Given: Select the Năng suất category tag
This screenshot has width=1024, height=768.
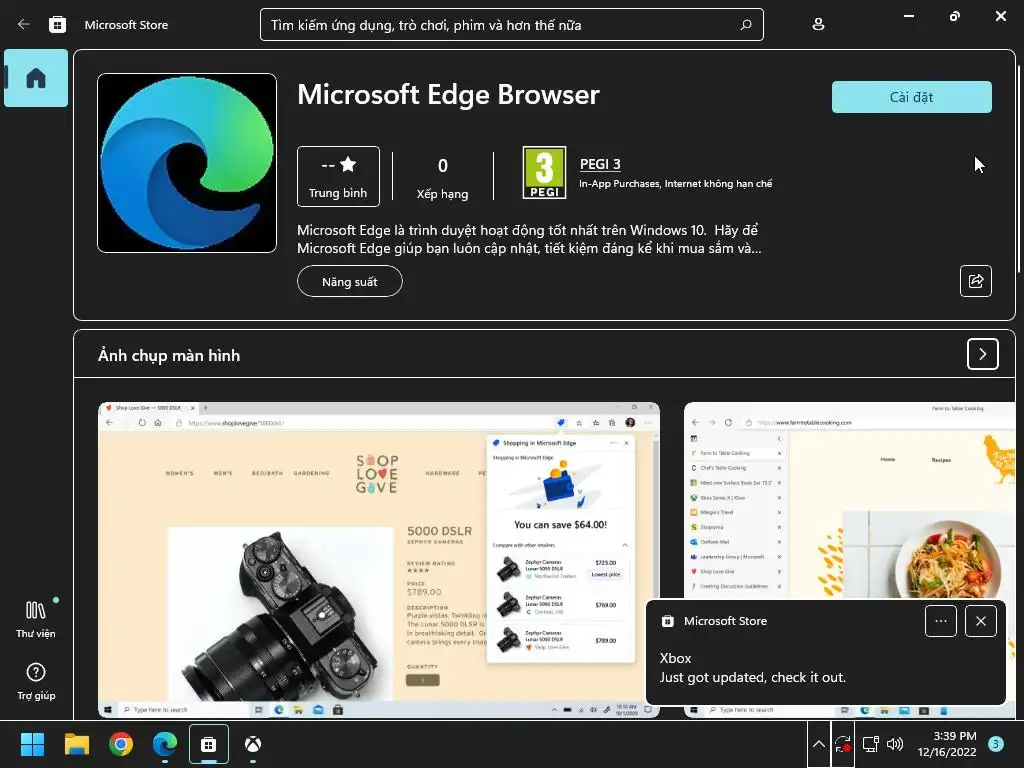Looking at the screenshot, I should (x=349, y=281).
